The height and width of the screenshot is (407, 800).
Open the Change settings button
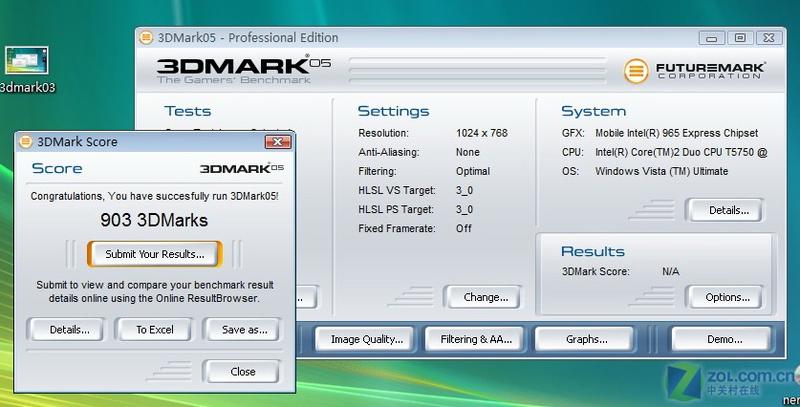click(x=485, y=297)
